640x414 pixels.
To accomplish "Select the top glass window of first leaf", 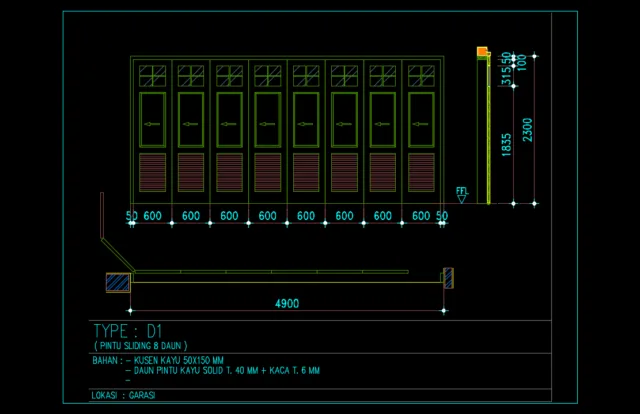I will pyautogui.click(x=152, y=76).
